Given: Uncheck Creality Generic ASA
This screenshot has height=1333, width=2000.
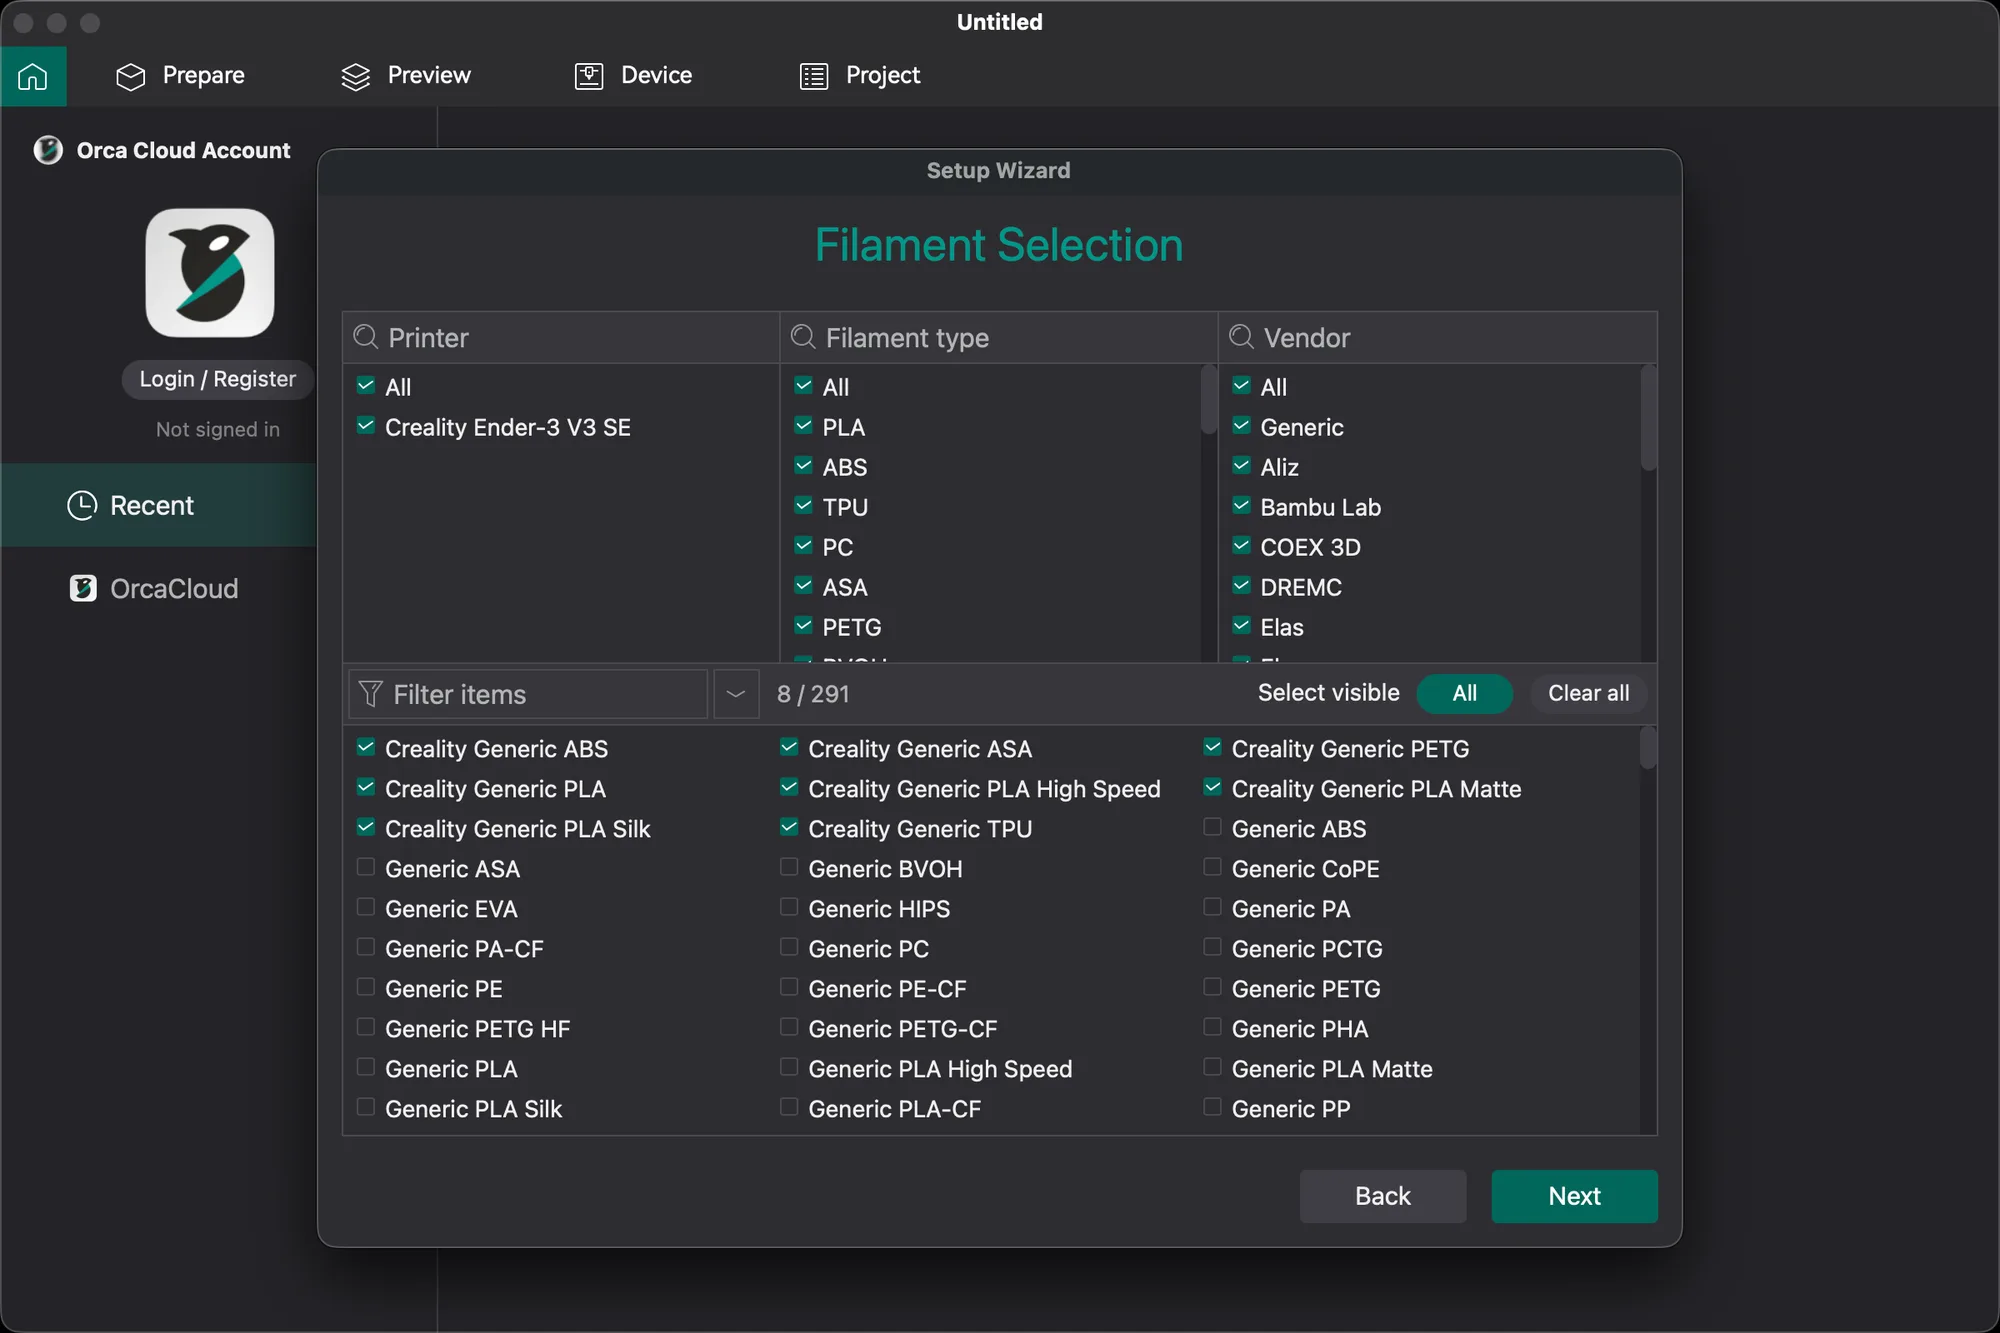Looking at the screenshot, I should point(789,748).
